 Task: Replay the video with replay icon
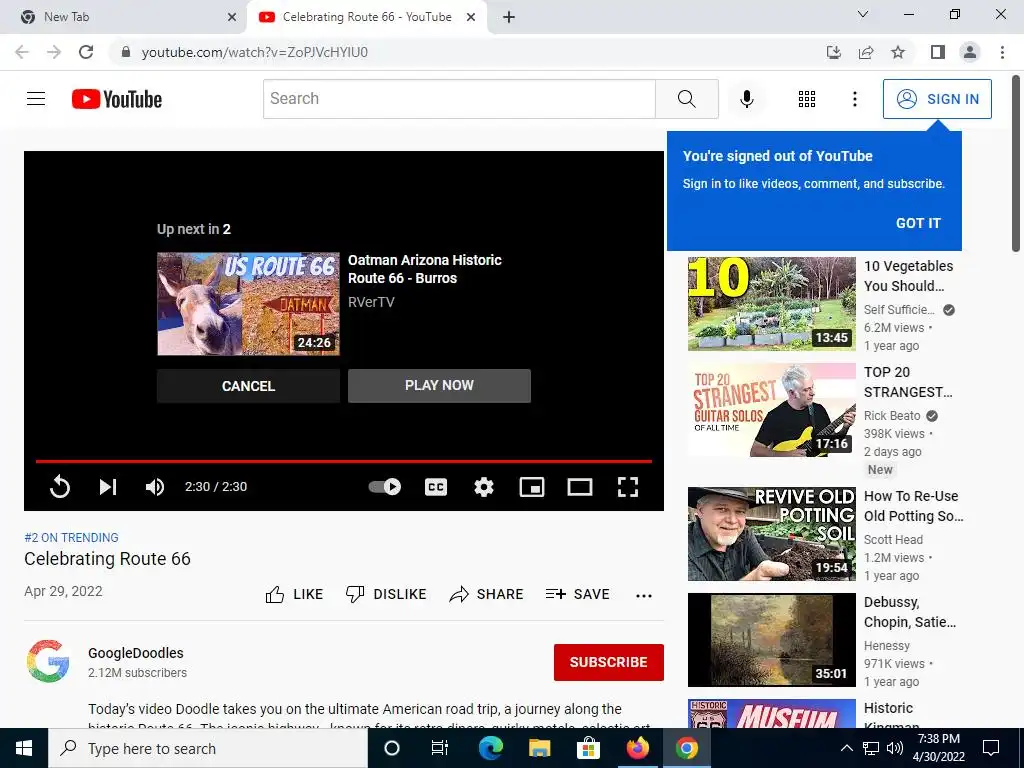(x=59, y=487)
